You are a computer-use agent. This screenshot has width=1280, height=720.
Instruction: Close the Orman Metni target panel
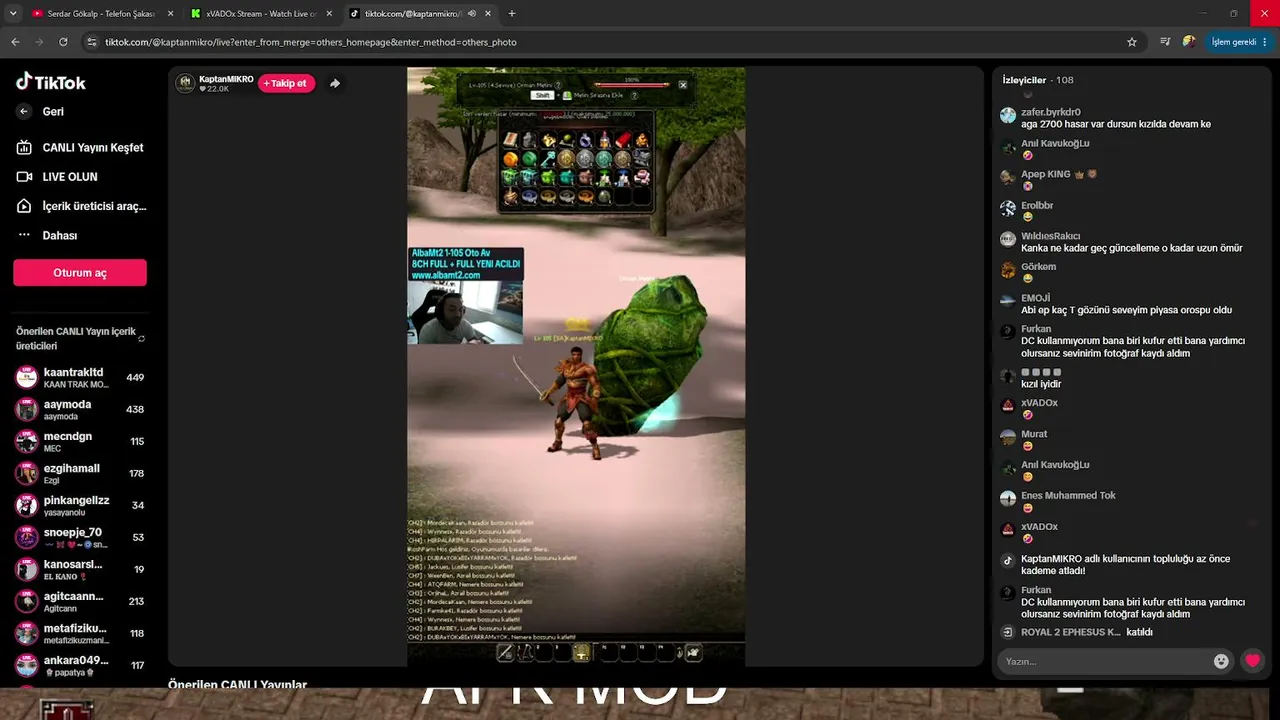(683, 85)
